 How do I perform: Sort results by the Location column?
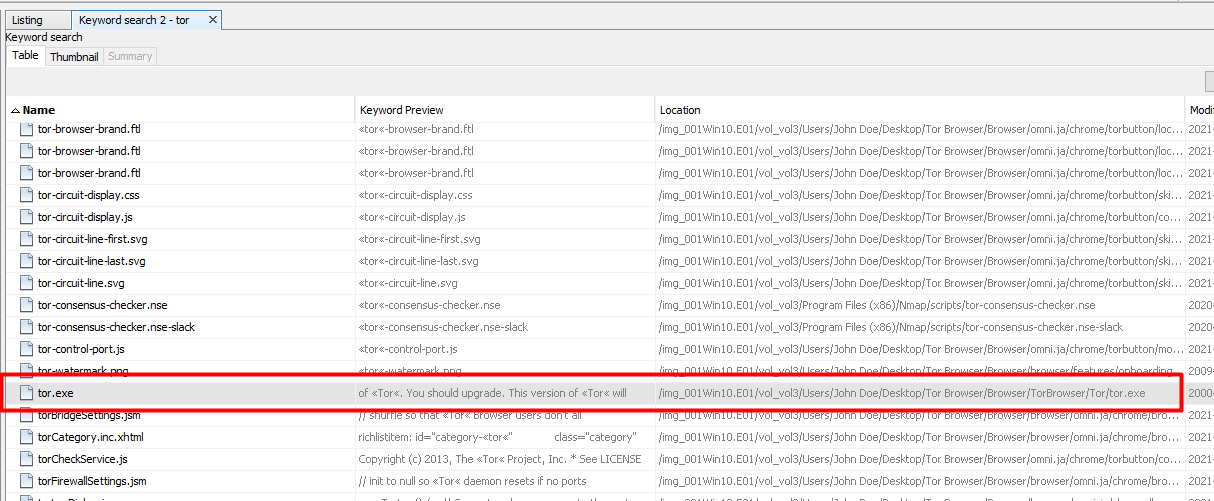(680, 110)
